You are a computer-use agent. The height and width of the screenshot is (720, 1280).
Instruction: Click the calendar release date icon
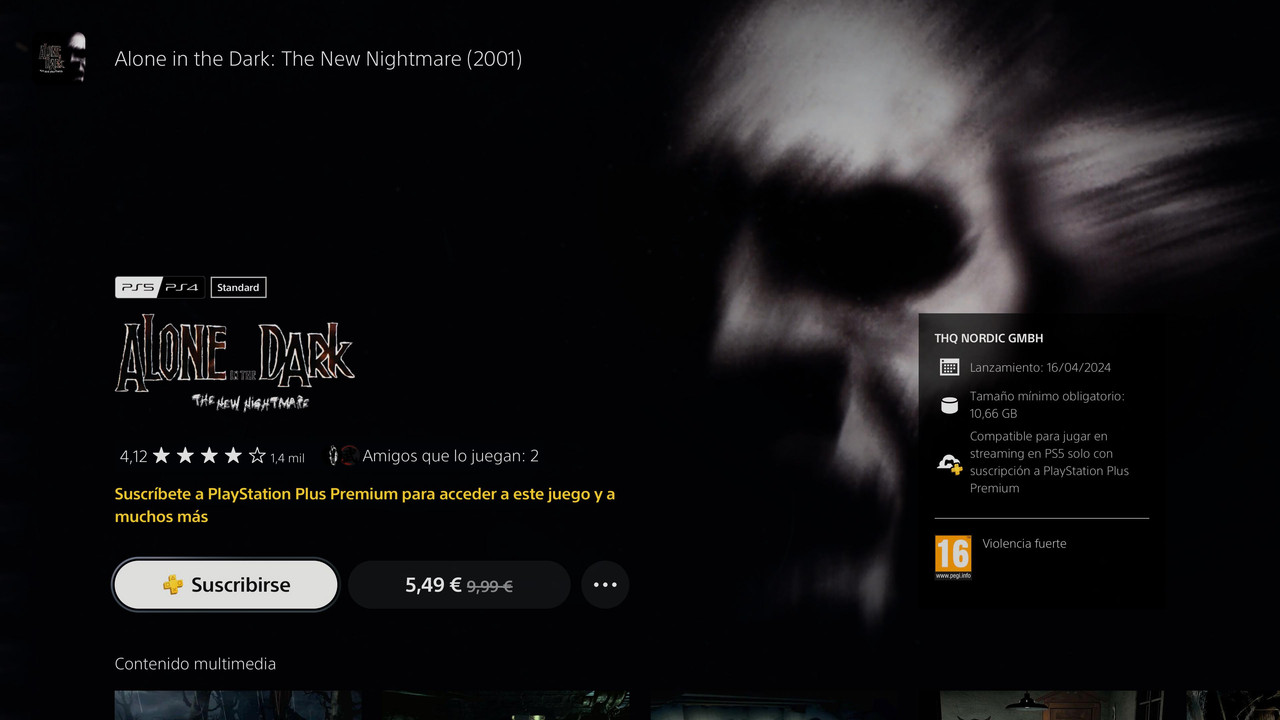[949, 367]
